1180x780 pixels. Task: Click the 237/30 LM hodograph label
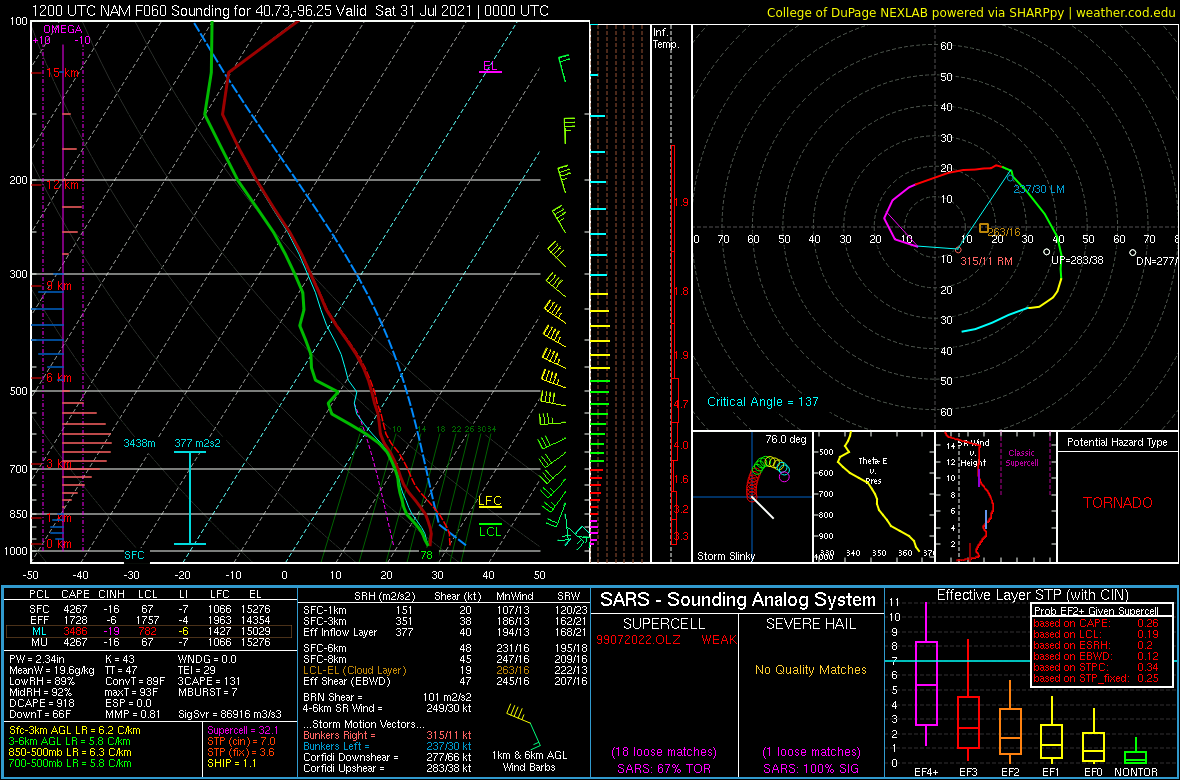[1039, 189]
